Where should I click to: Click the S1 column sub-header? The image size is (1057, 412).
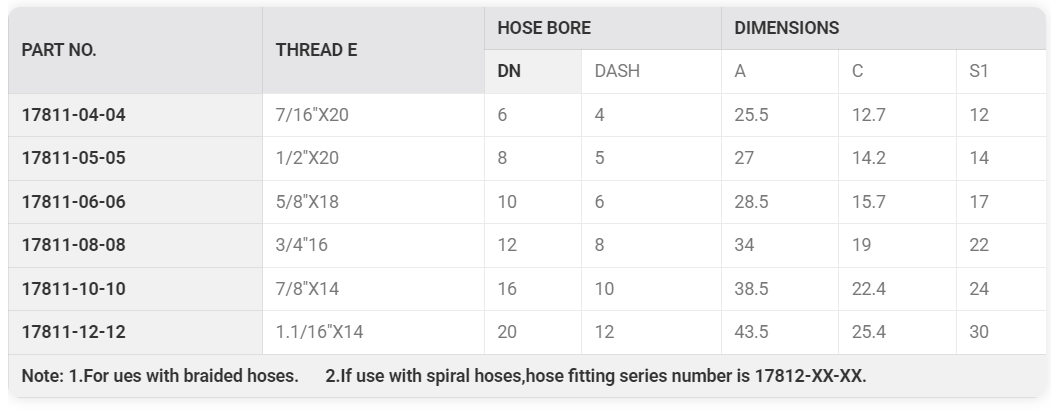point(1001,71)
